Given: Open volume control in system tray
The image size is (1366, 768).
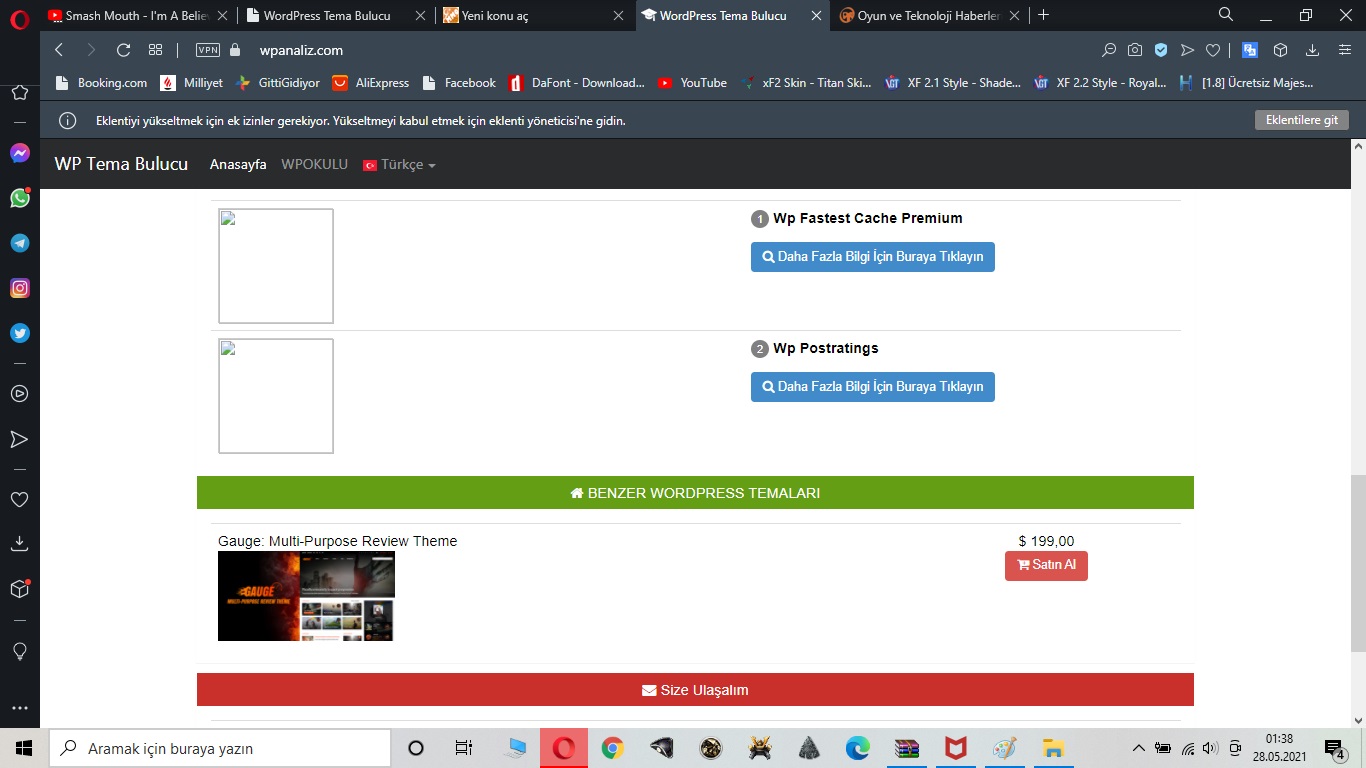Looking at the screenshot, I should pos(1211,748).
